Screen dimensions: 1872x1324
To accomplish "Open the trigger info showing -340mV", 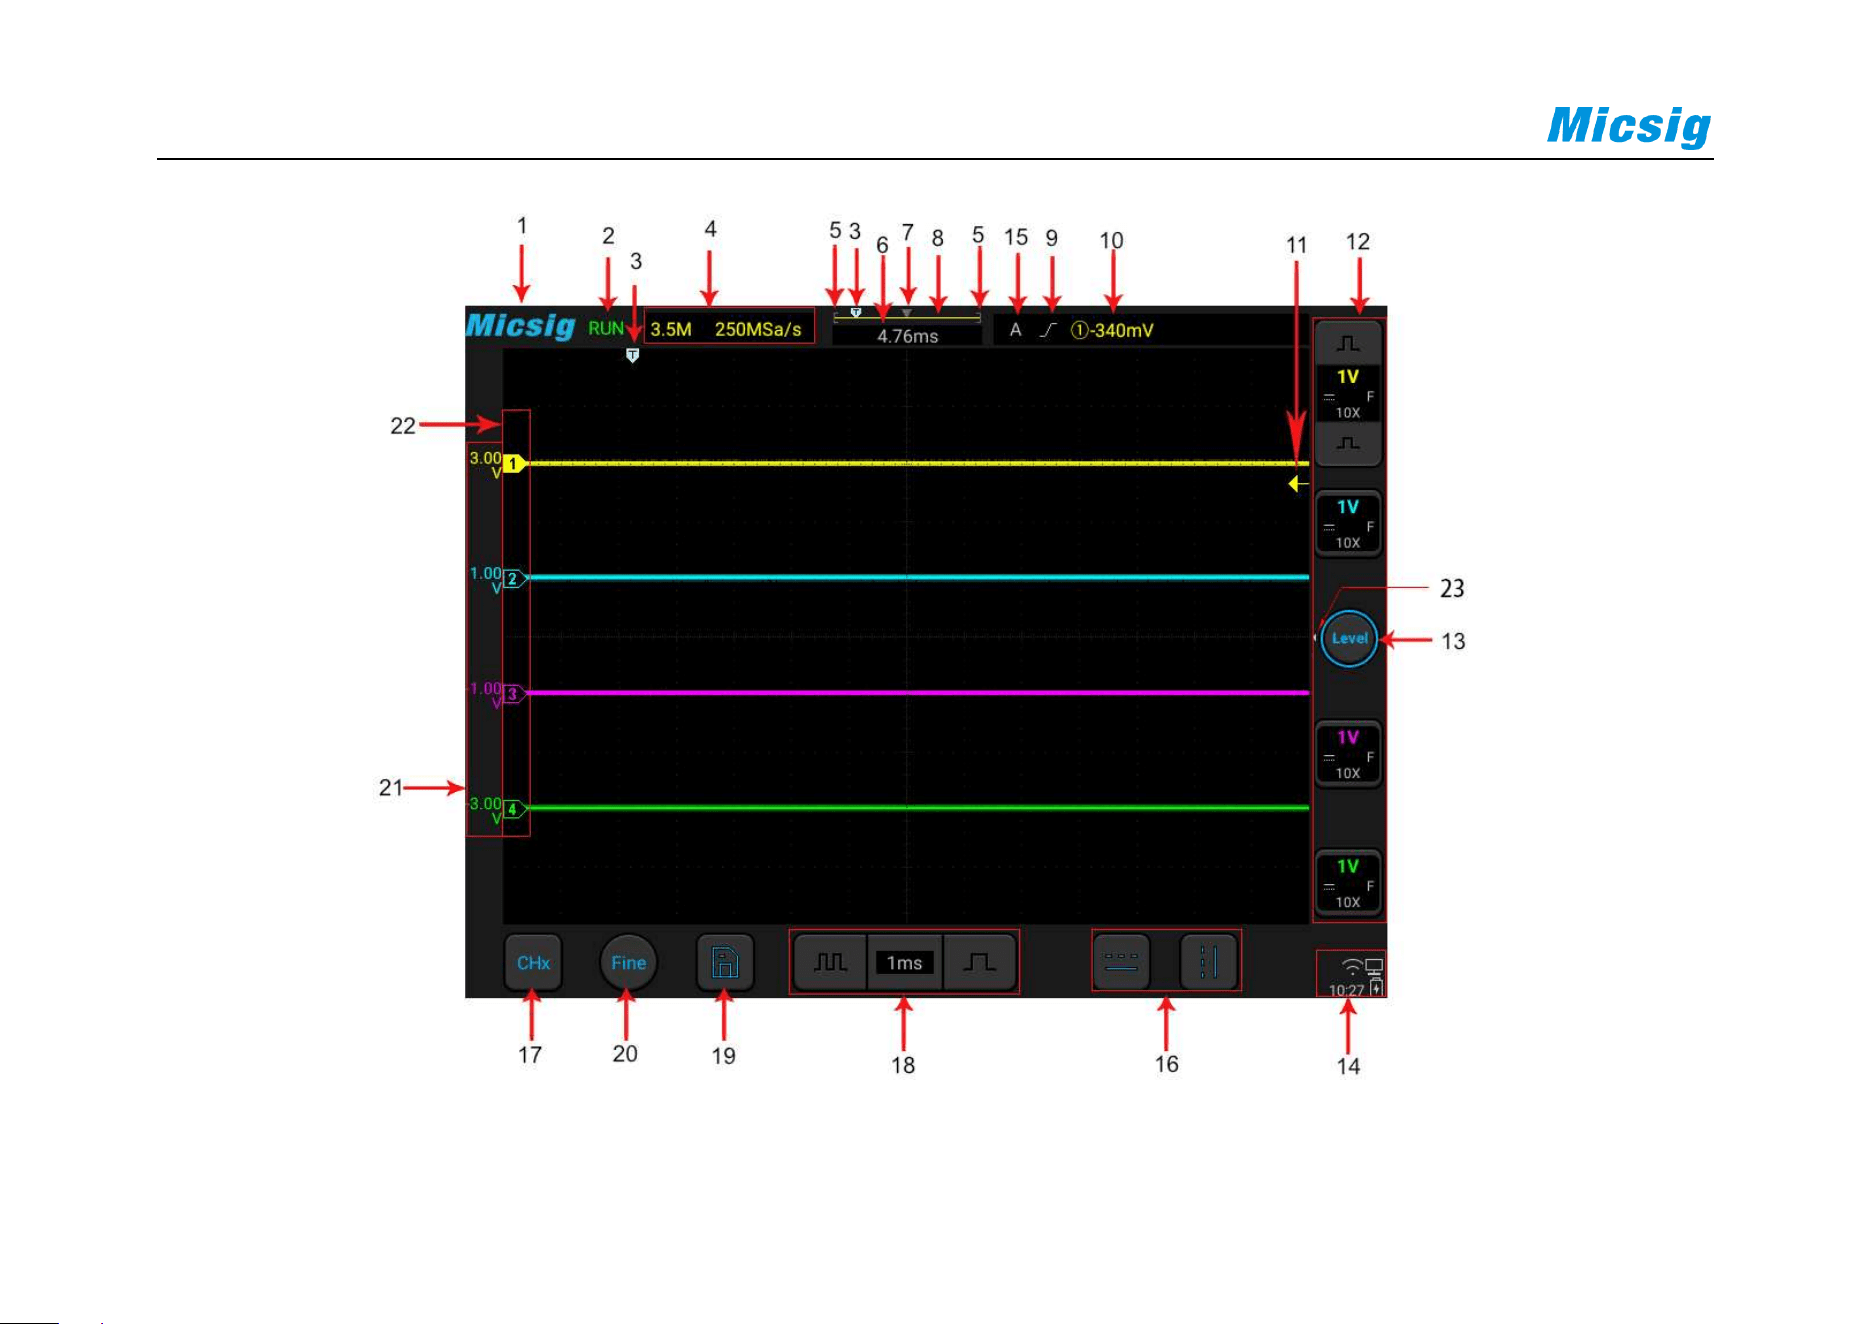I will (1112, 330).
